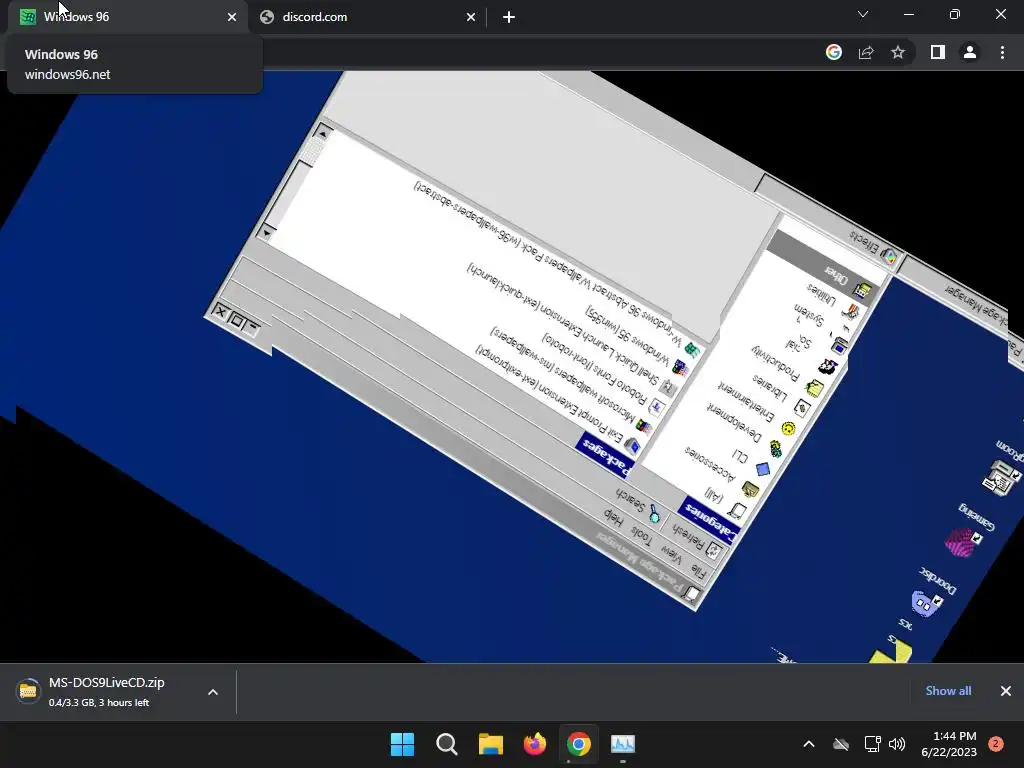Select the (All) category monitor icon

tap(737, 511)
